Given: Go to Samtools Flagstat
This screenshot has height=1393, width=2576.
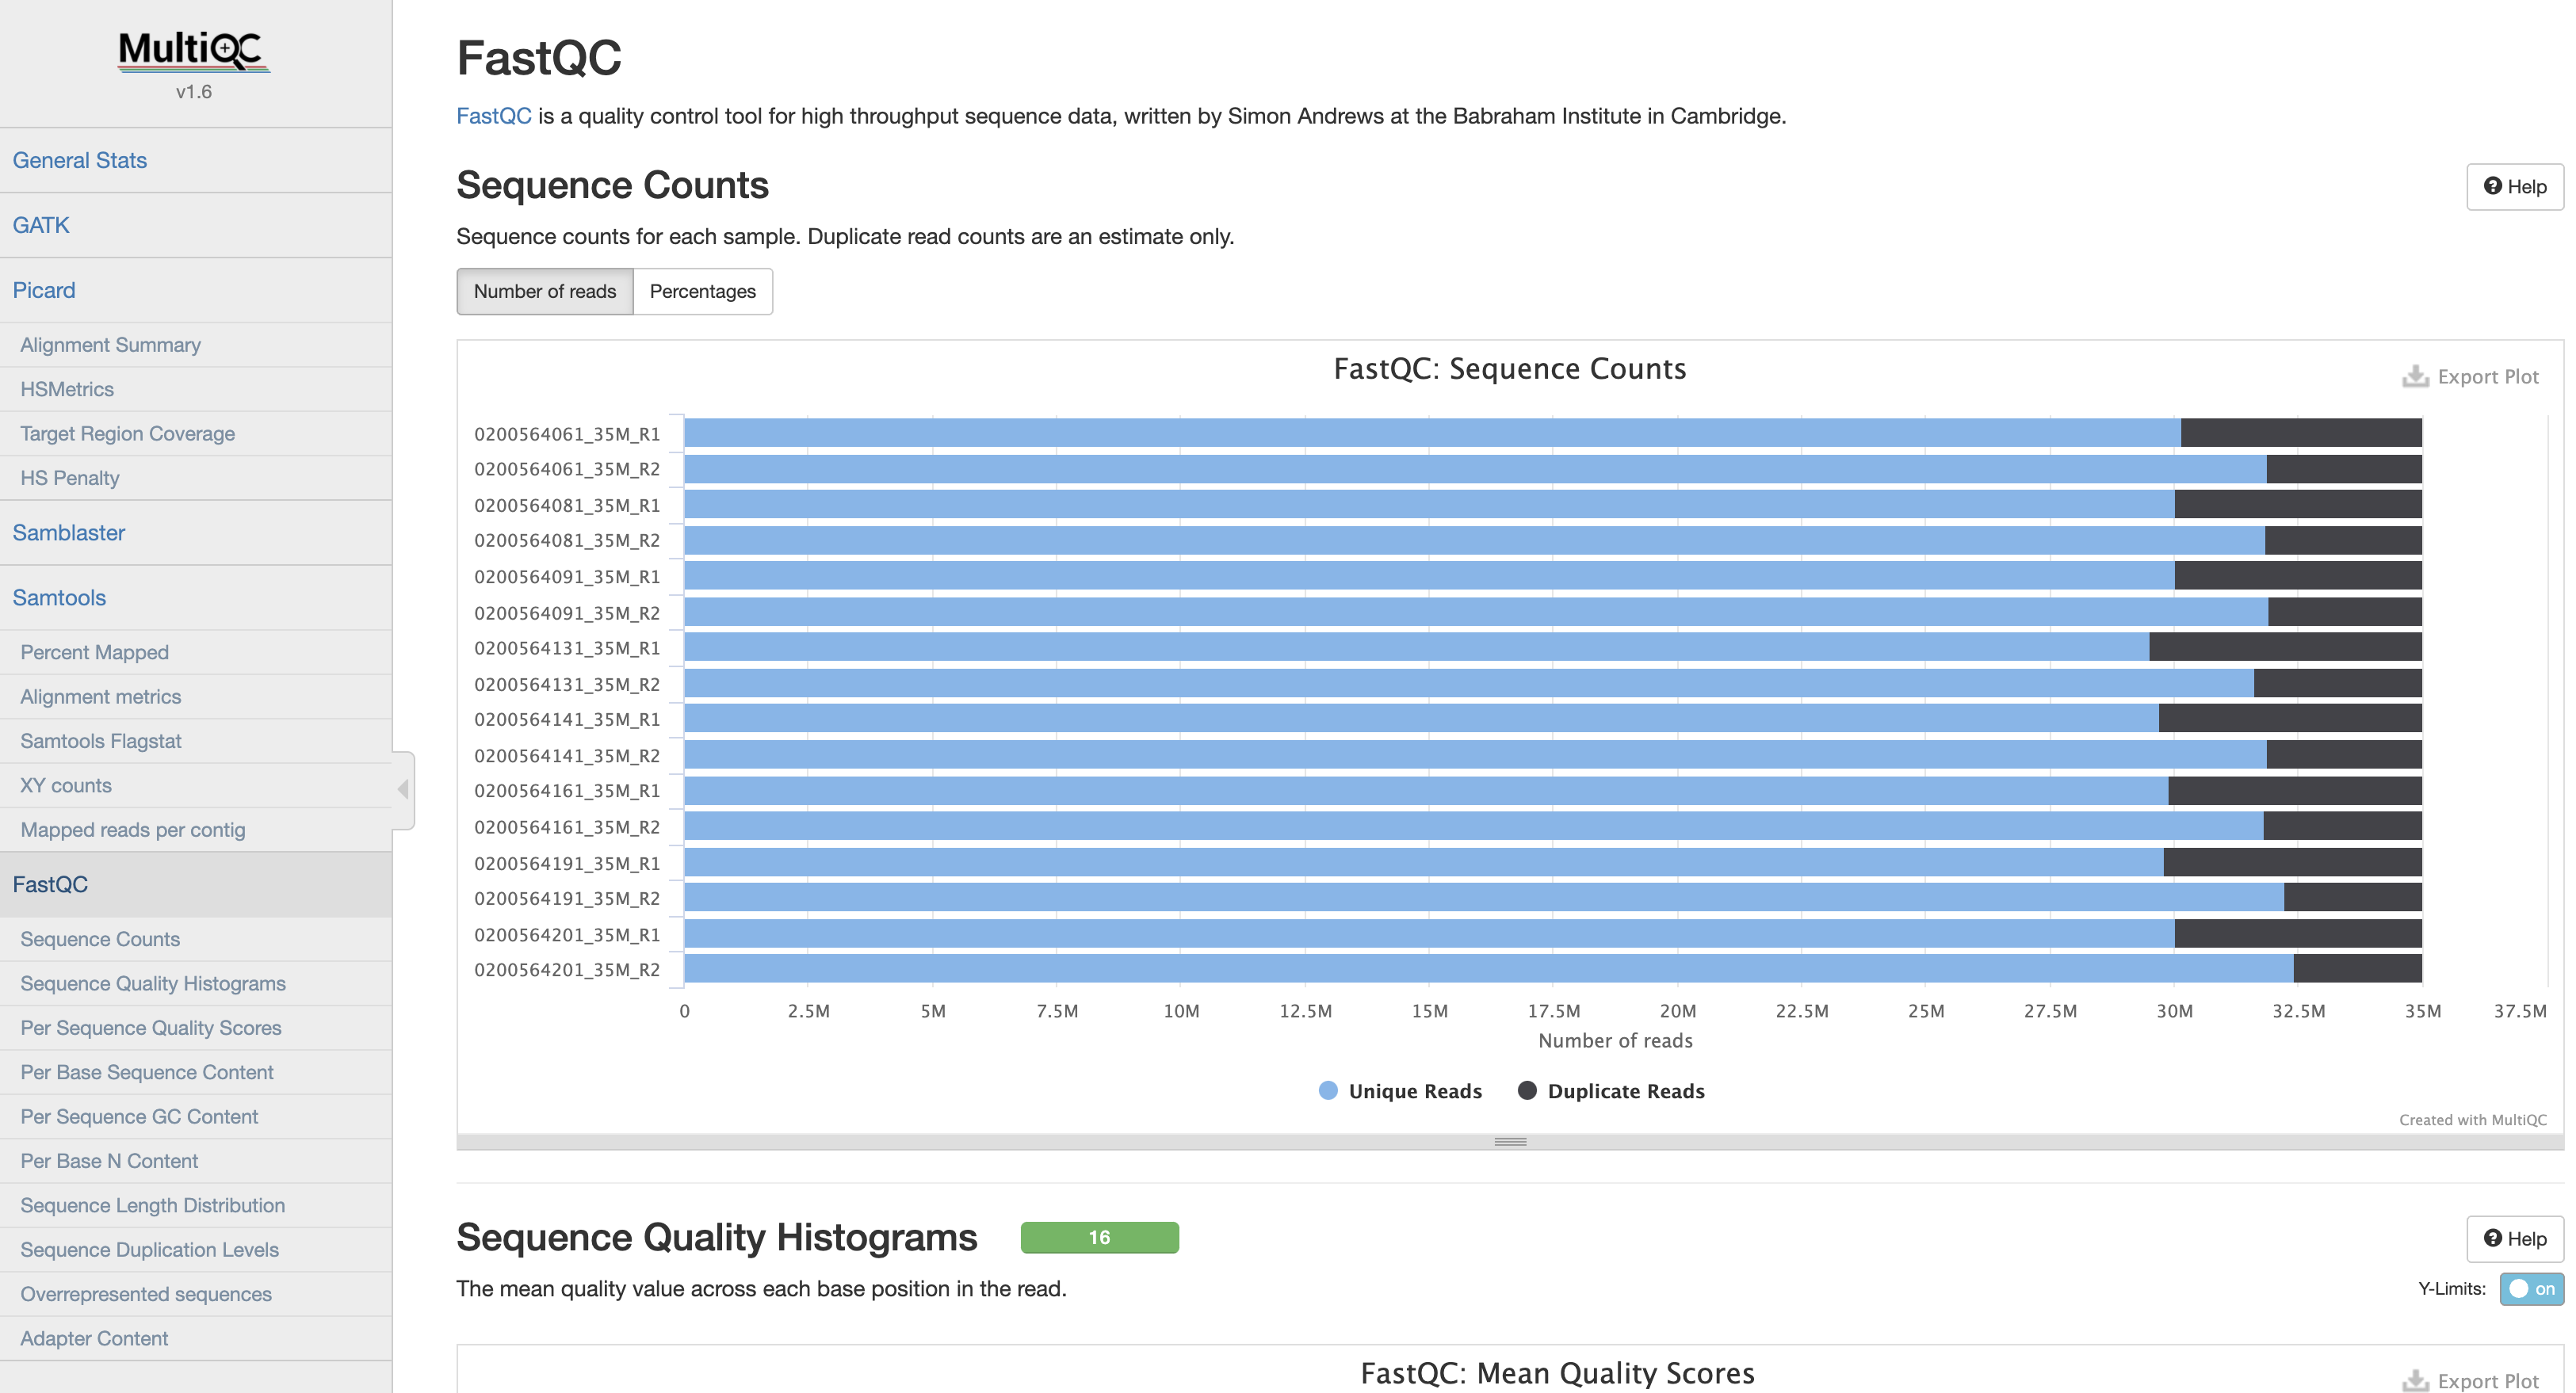Looking at the screenshot, I should coord(196,741).
